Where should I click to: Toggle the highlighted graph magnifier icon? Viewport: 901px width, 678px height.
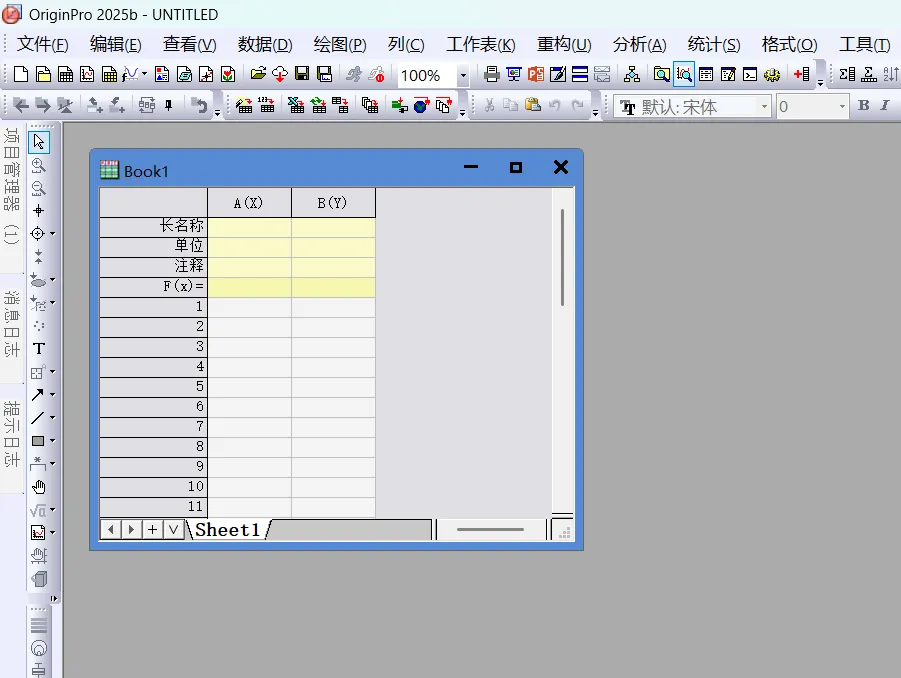684,74
